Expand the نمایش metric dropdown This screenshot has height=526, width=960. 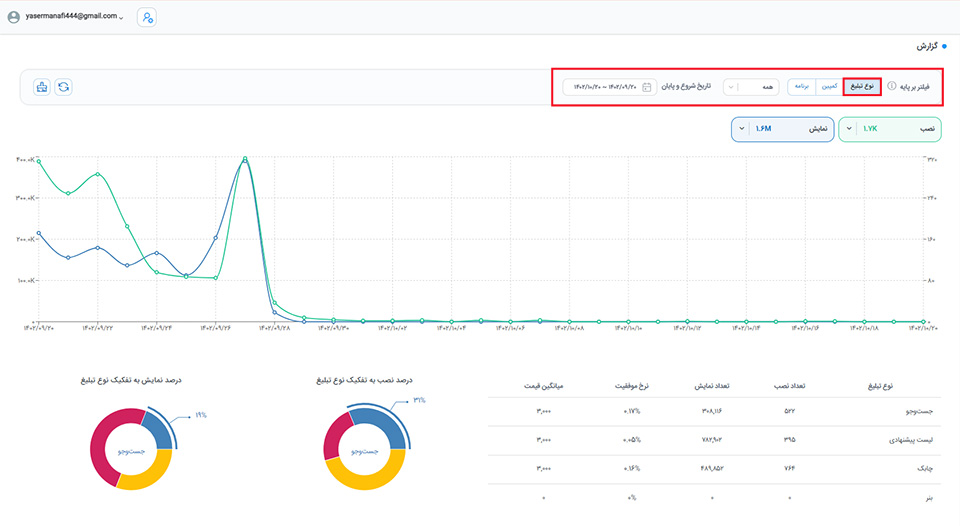741,128
